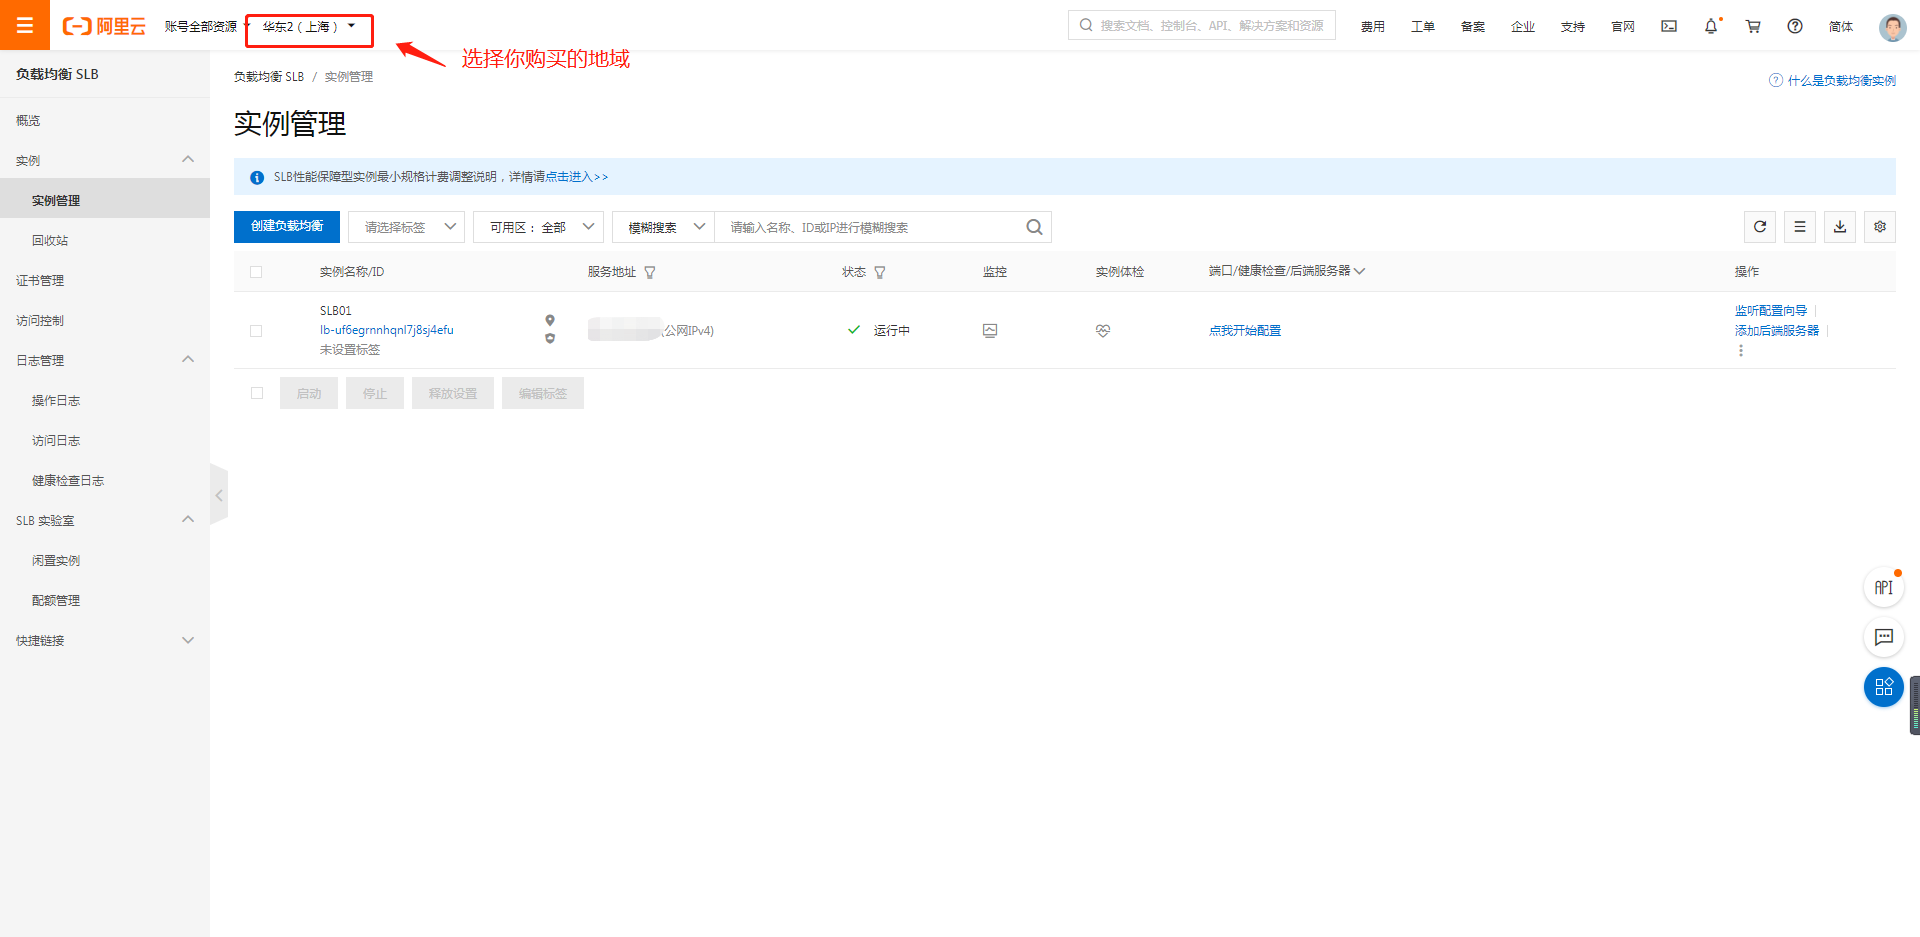Click the download export icon
Screen dimensions: 1920x937
pyautogui.click(x=1840, y=227)
